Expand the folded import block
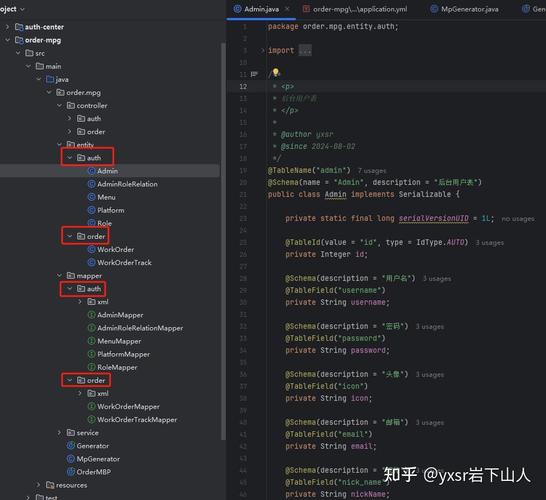 pyautogui.click(x=263, y=50)
